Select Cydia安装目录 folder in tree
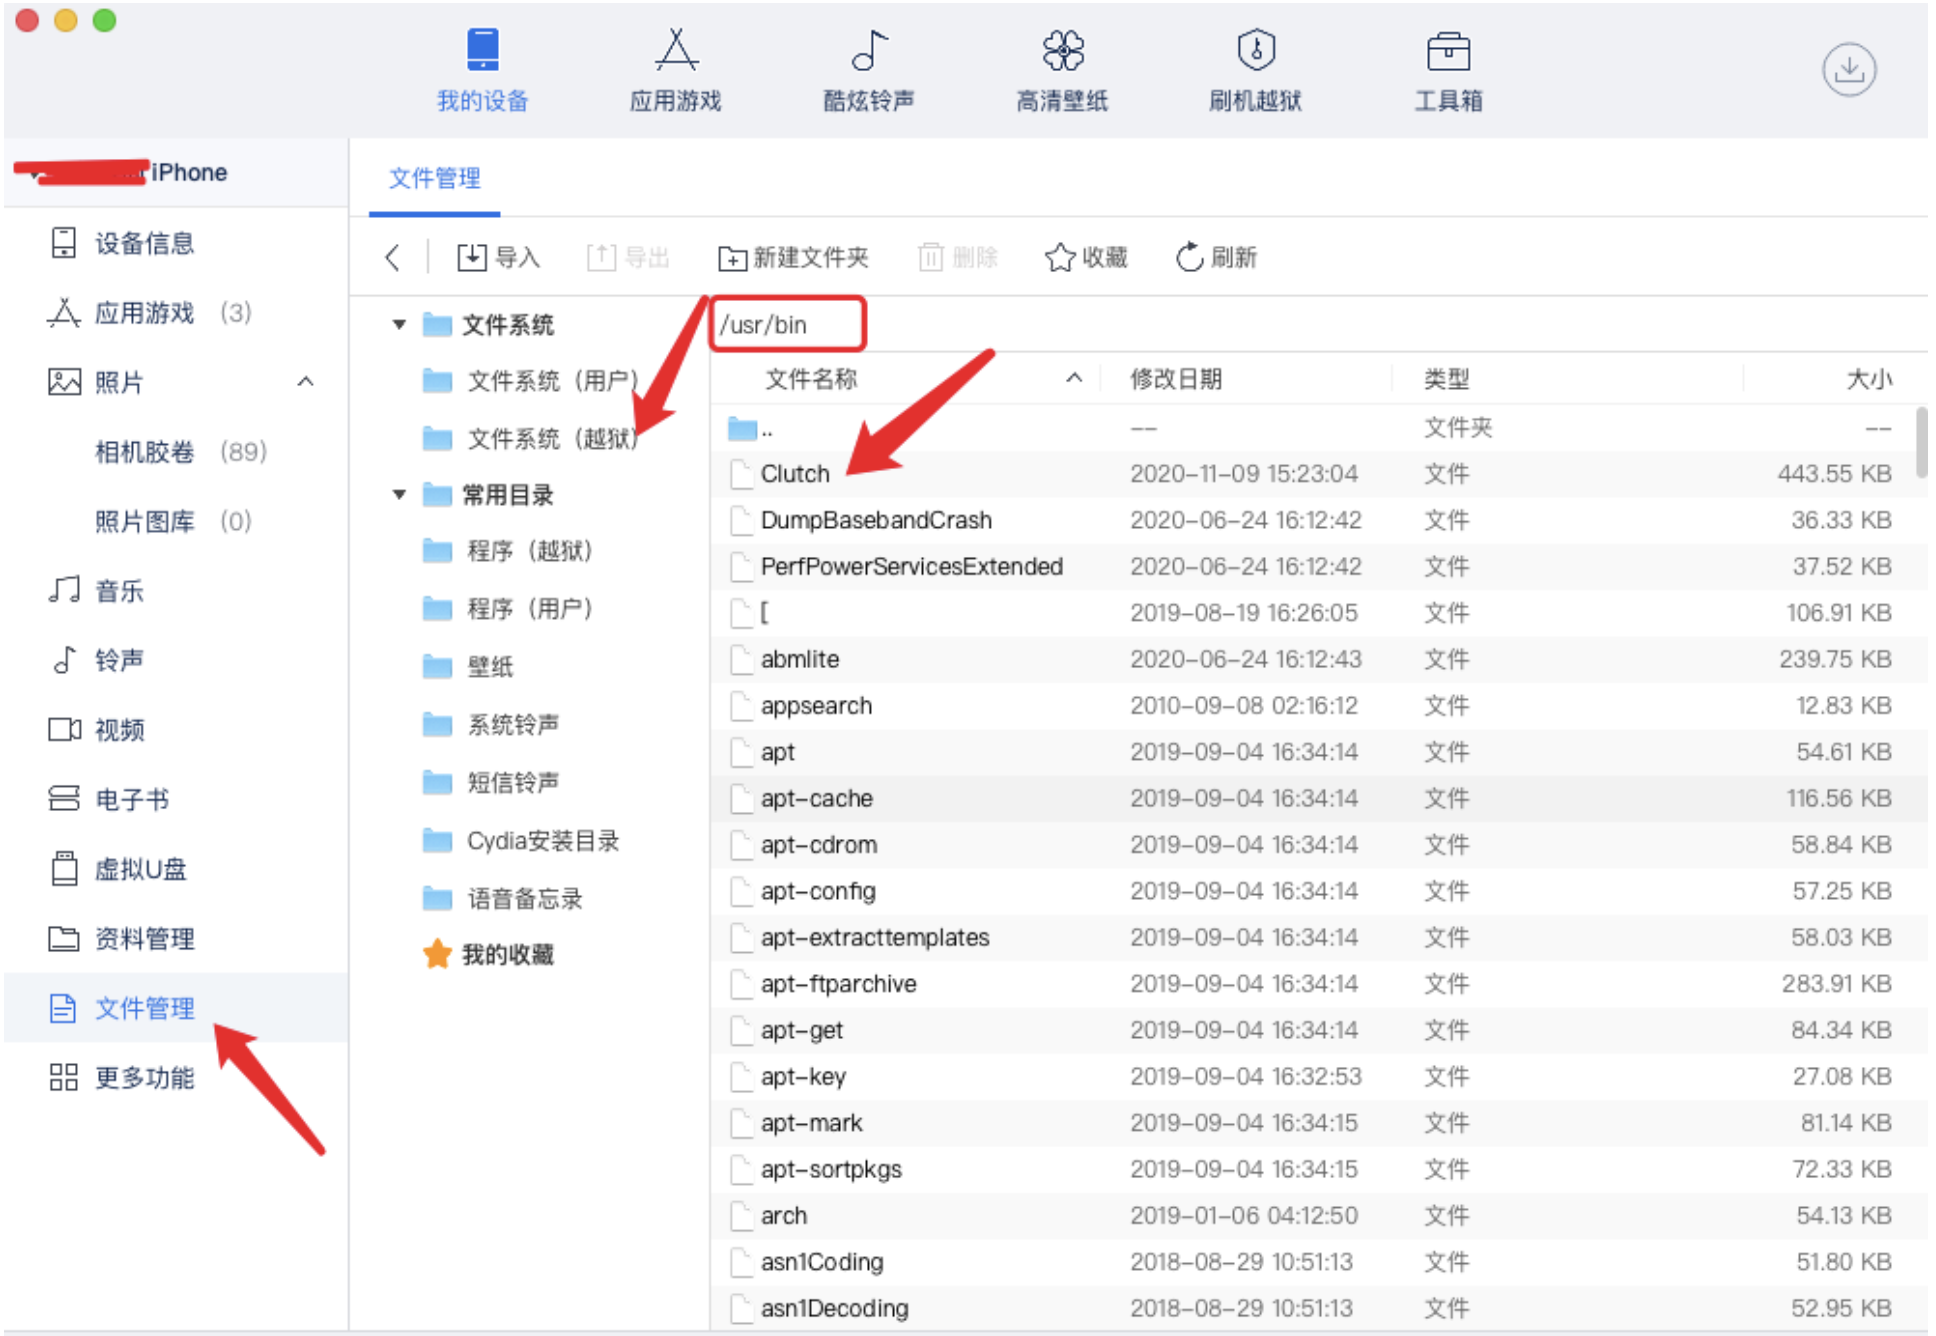 (520, 841)
